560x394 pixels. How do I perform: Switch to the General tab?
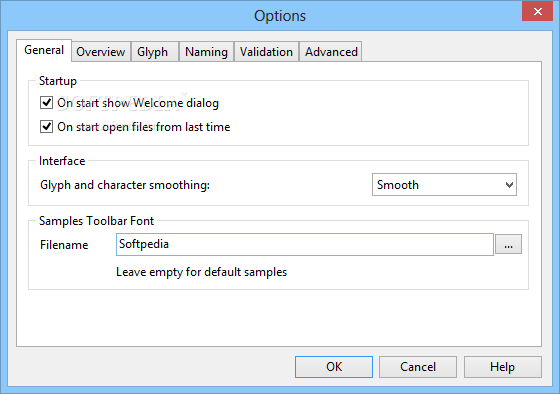click(x=44, y=50)
